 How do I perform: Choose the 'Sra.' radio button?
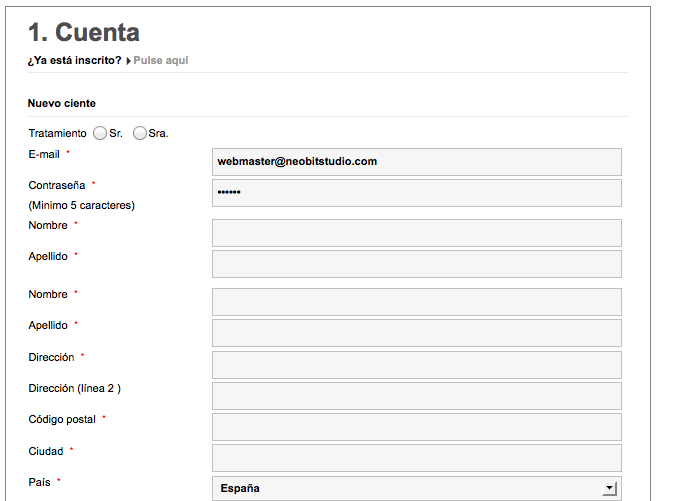tap(140, 133)
